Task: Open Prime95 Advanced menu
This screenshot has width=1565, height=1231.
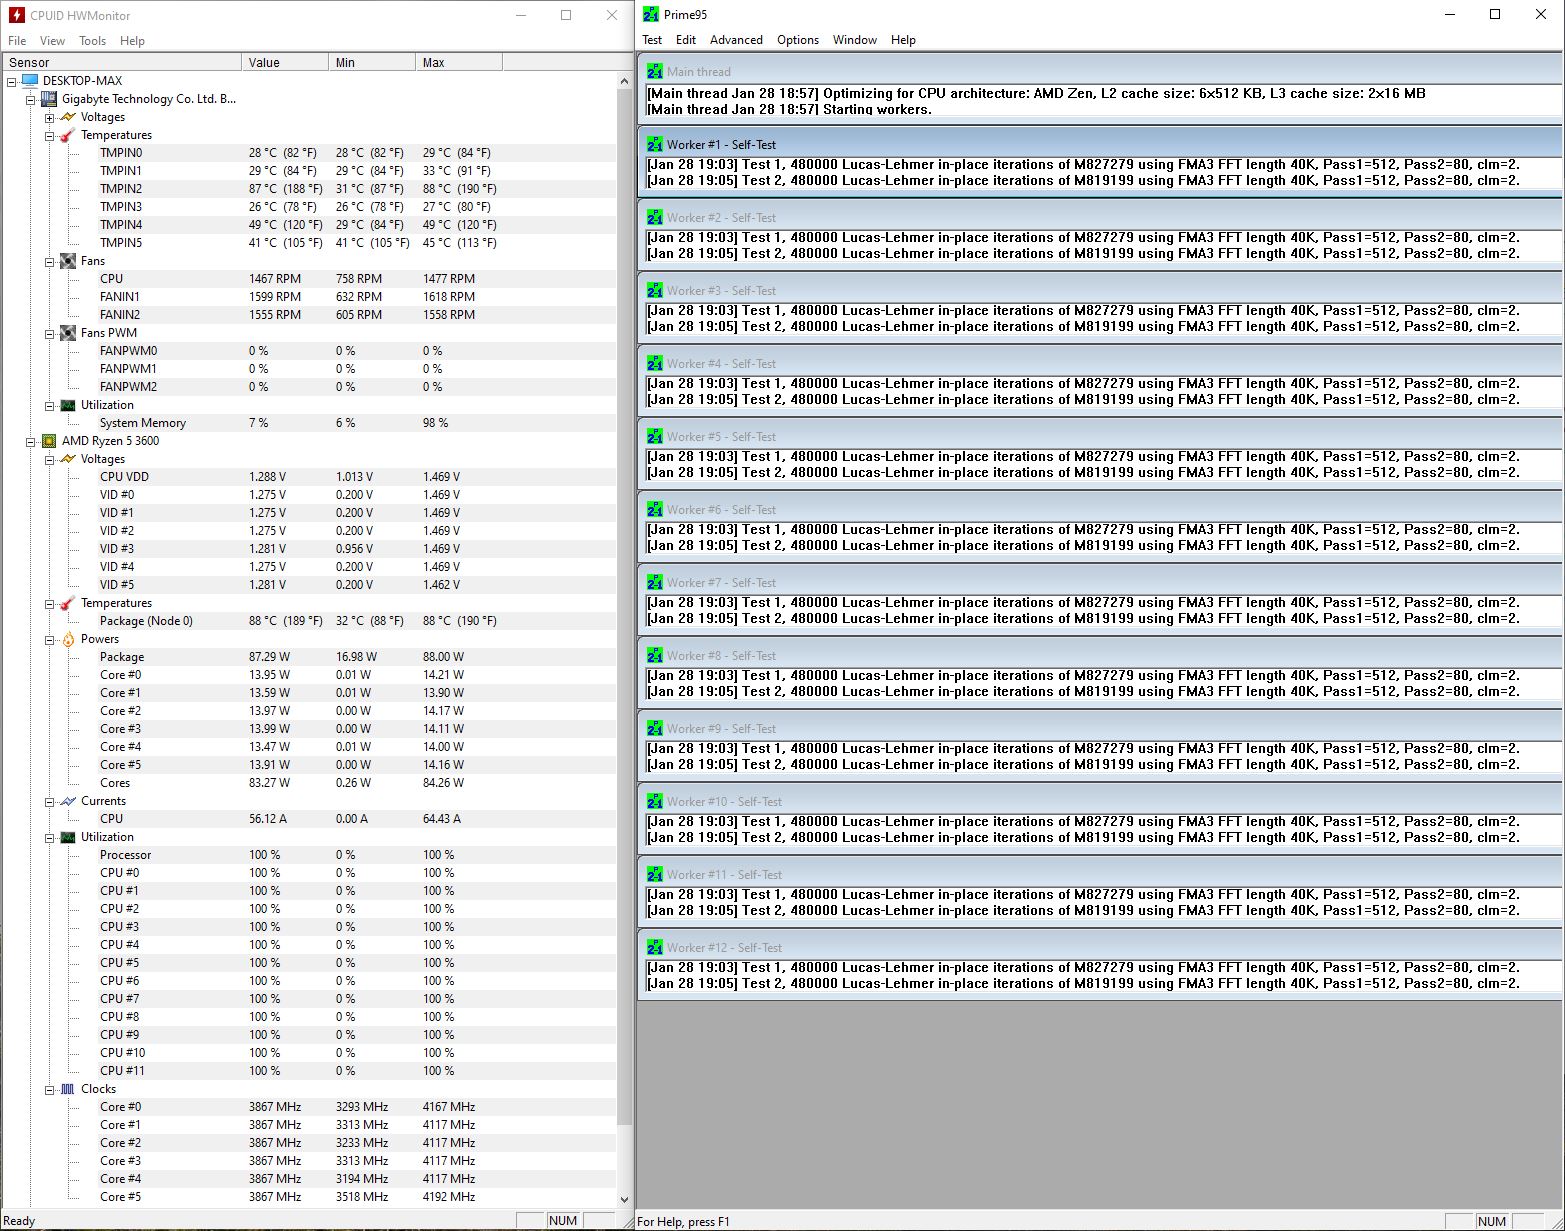Action: click(736, 40)
